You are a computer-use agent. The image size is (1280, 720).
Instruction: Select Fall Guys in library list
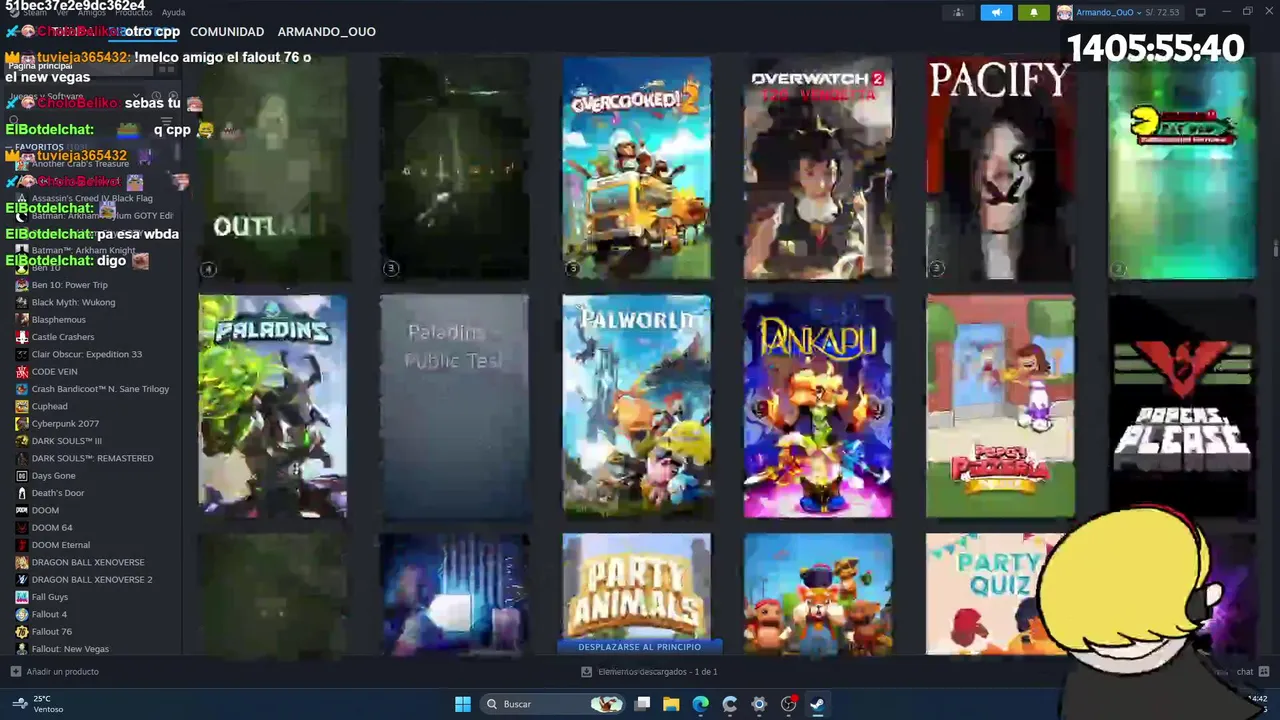[50, 597]
